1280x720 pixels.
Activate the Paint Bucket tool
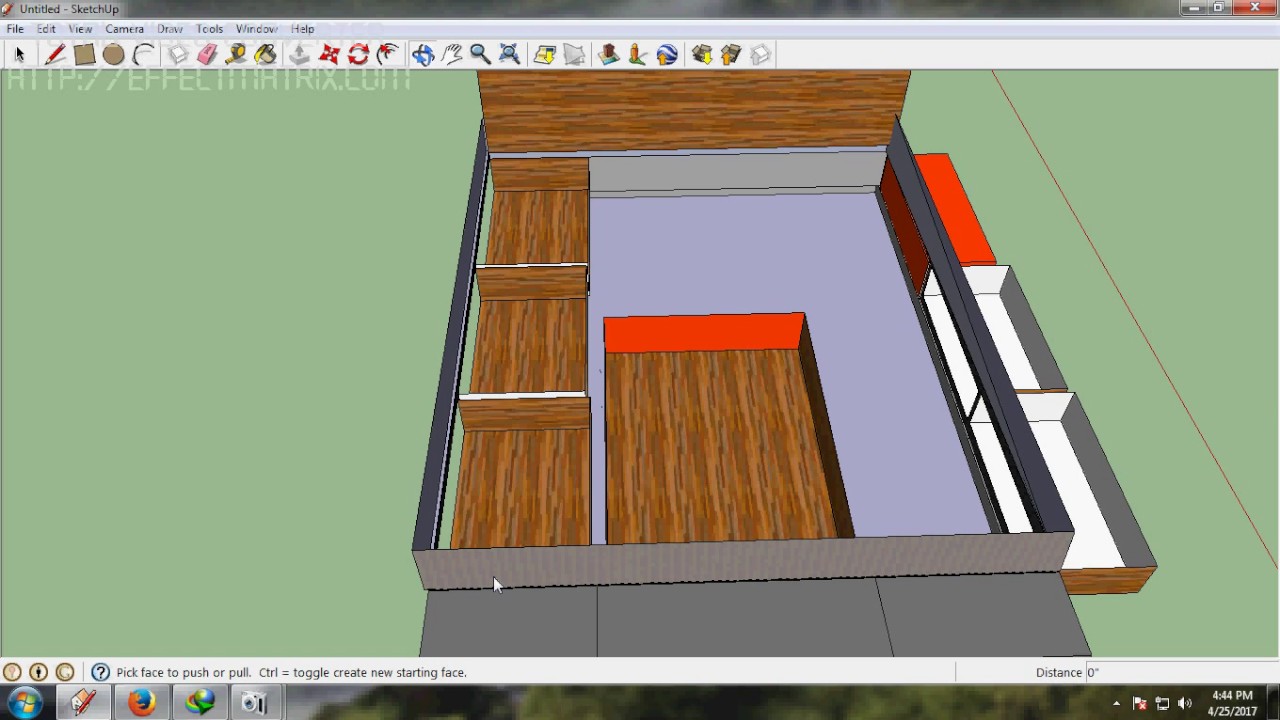[x=265, y=54]
